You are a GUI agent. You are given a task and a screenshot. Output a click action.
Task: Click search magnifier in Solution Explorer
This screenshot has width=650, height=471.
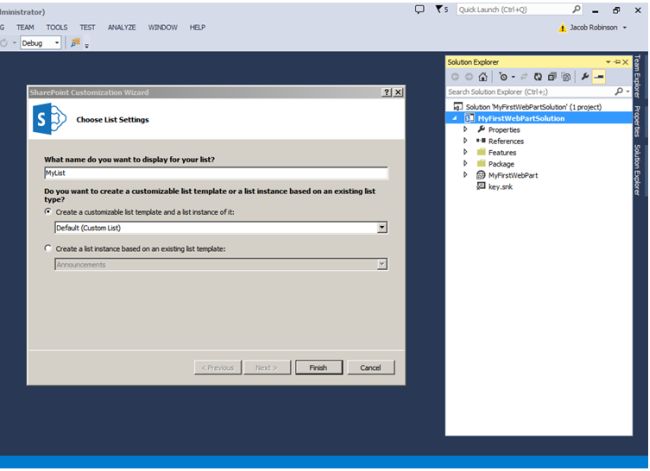point(618,91)
